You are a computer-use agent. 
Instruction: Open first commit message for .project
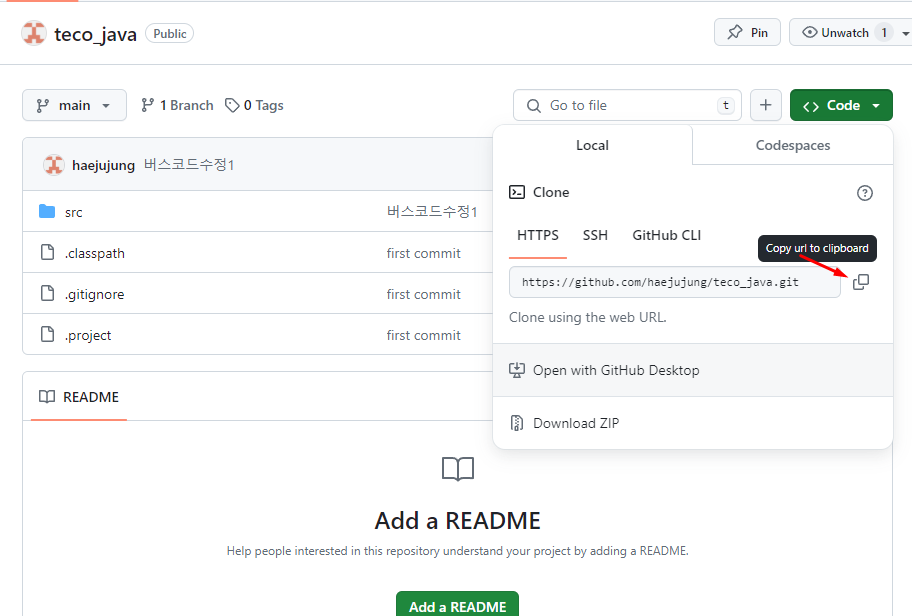click(423, 335)
